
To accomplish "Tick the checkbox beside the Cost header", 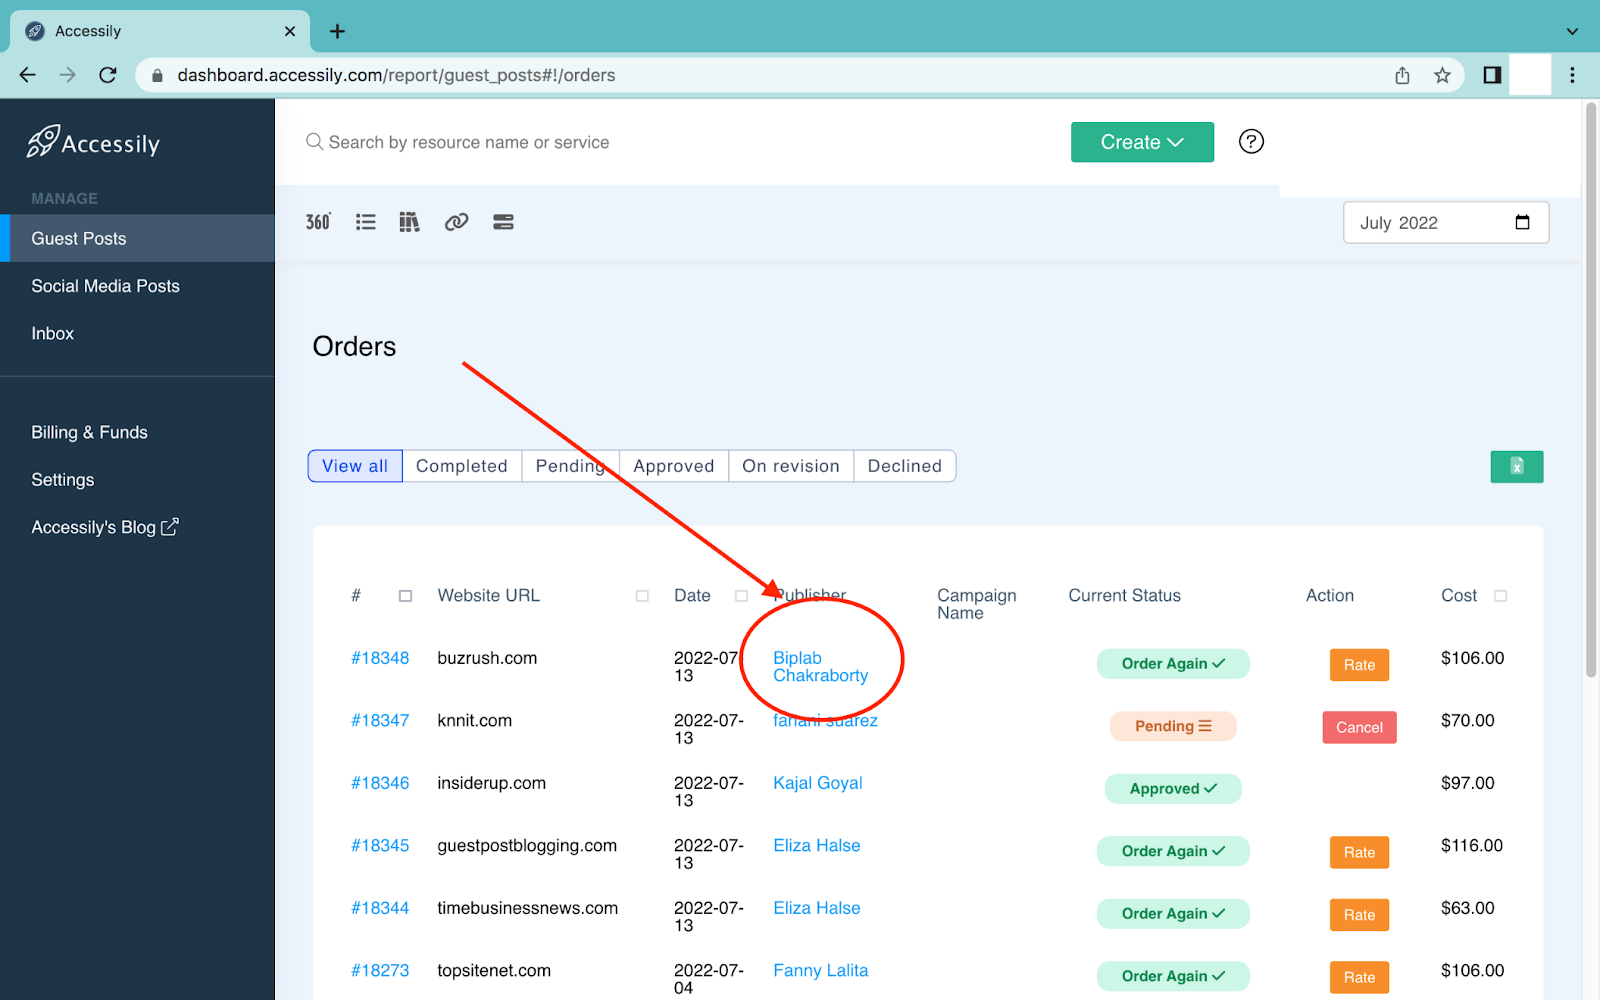I will click(x=1500, y=596).
